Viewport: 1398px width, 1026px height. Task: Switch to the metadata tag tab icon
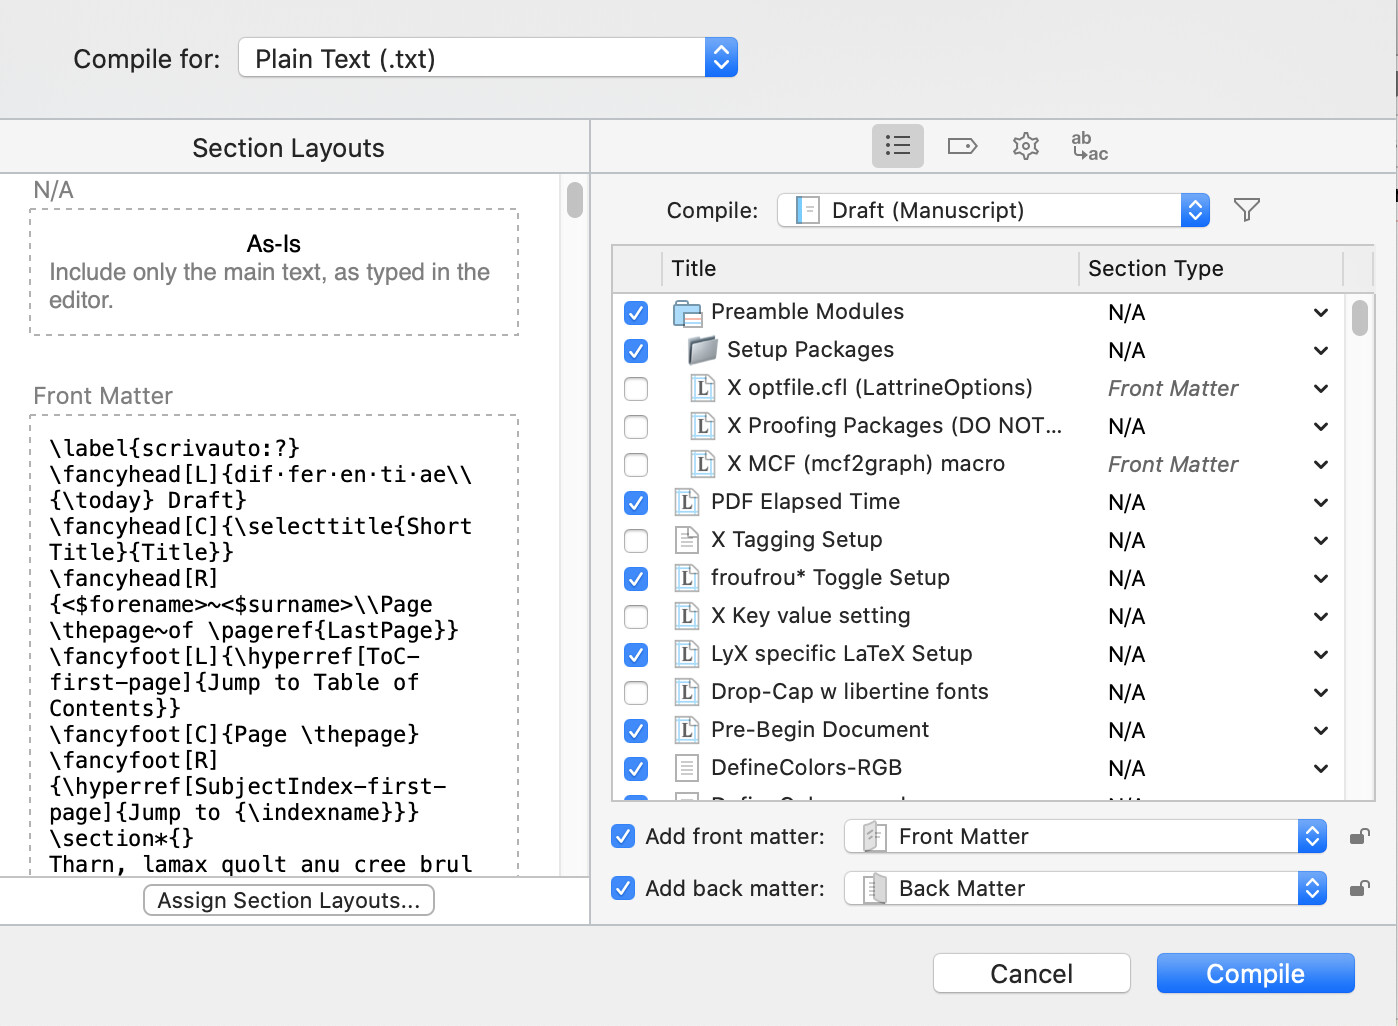(x=961, y=146)
